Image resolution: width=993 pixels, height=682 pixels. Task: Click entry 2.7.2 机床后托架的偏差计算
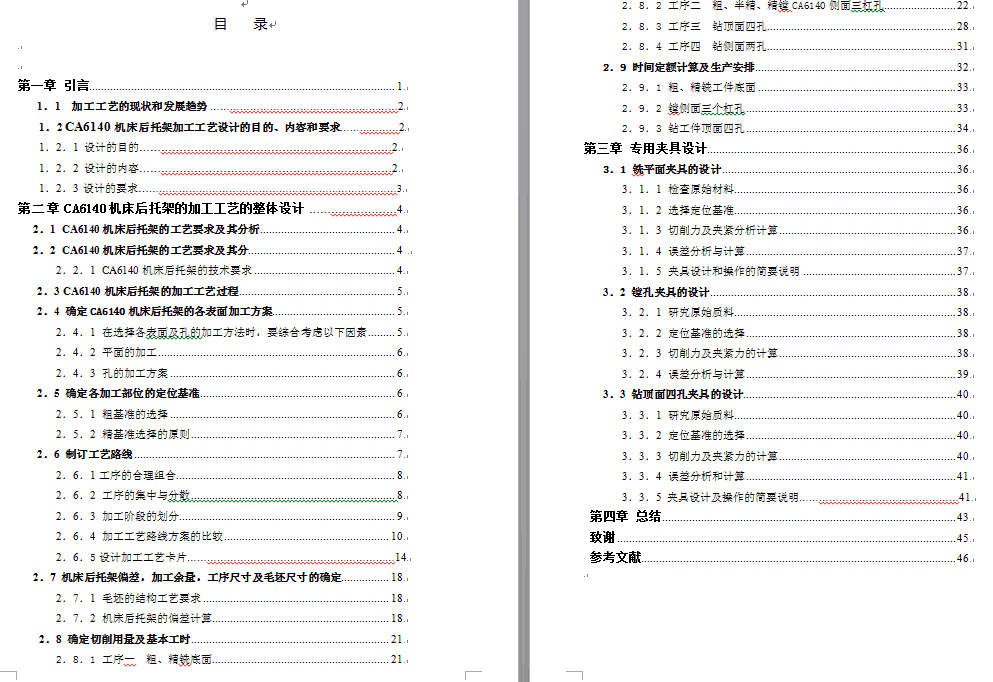click(x=231, y=618)
